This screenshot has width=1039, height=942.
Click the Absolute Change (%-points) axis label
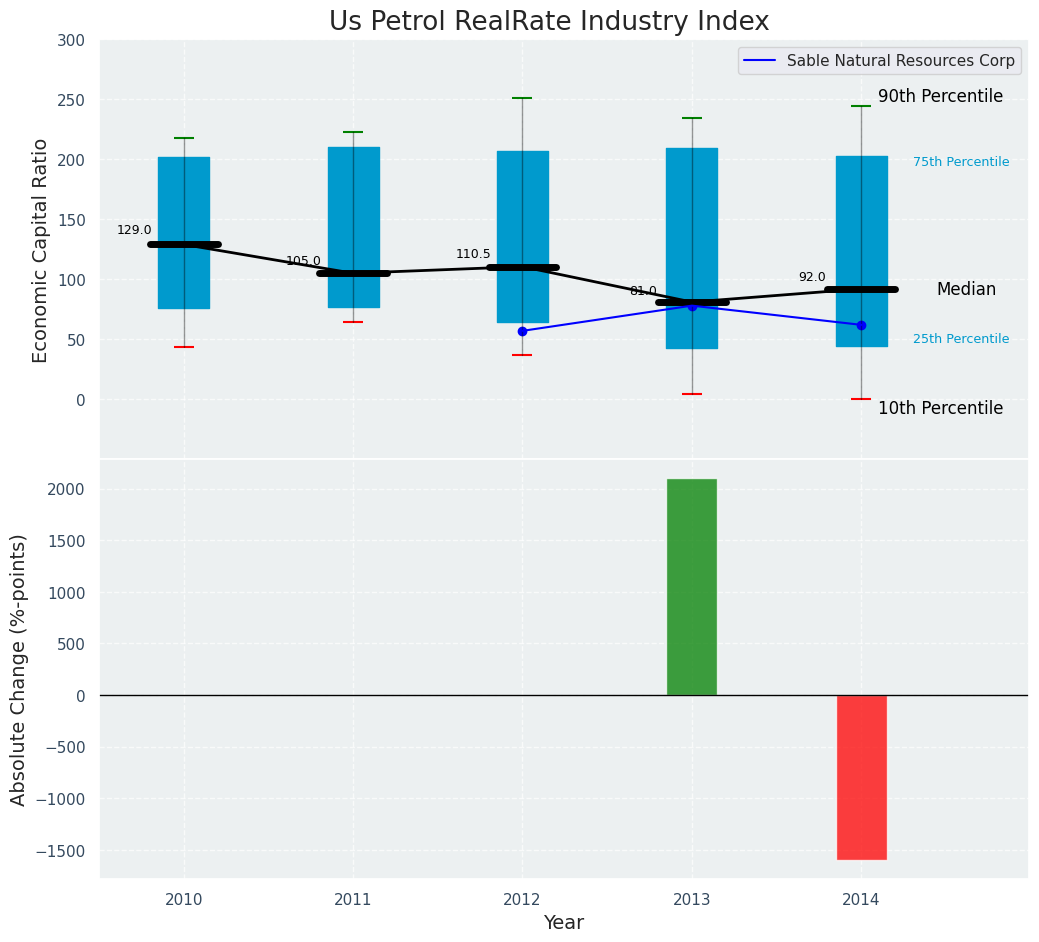tap(19, 669)
